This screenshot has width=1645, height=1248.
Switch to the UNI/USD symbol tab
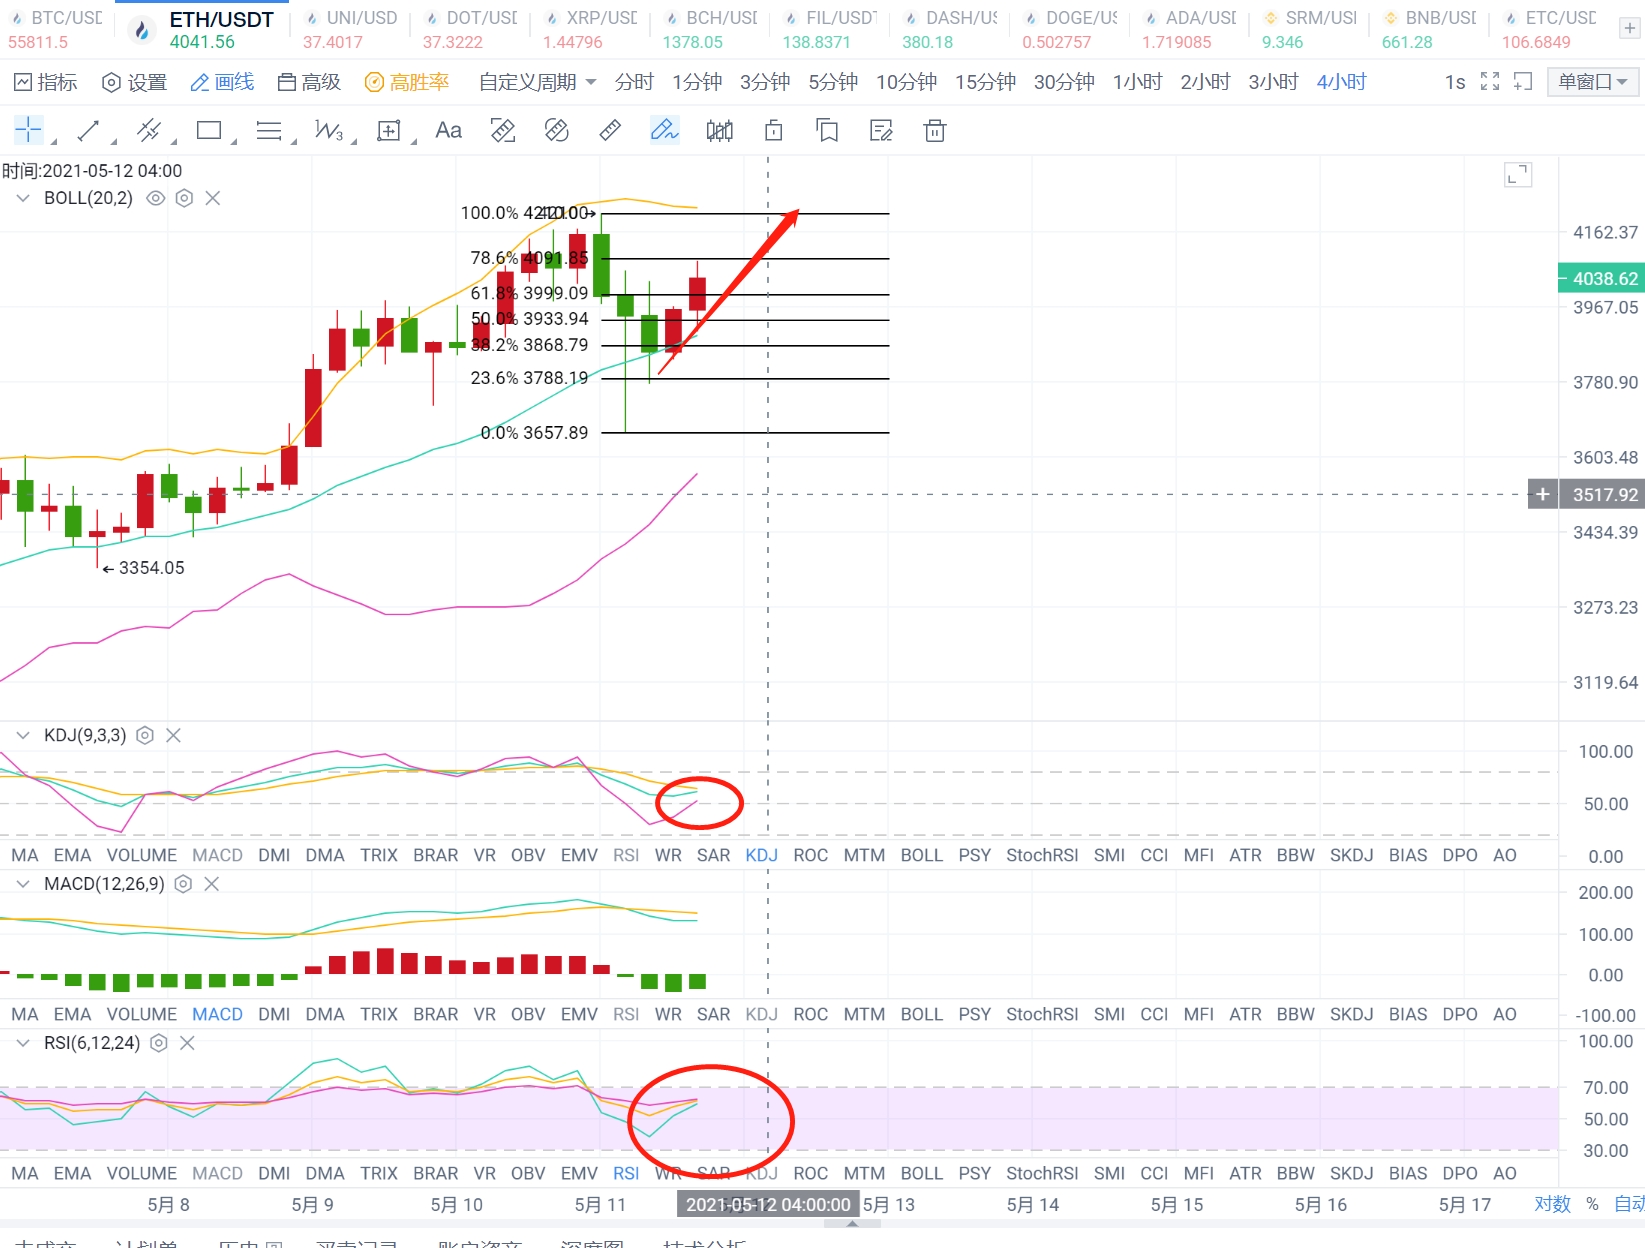pyautogui.click(x=350, y=30)
